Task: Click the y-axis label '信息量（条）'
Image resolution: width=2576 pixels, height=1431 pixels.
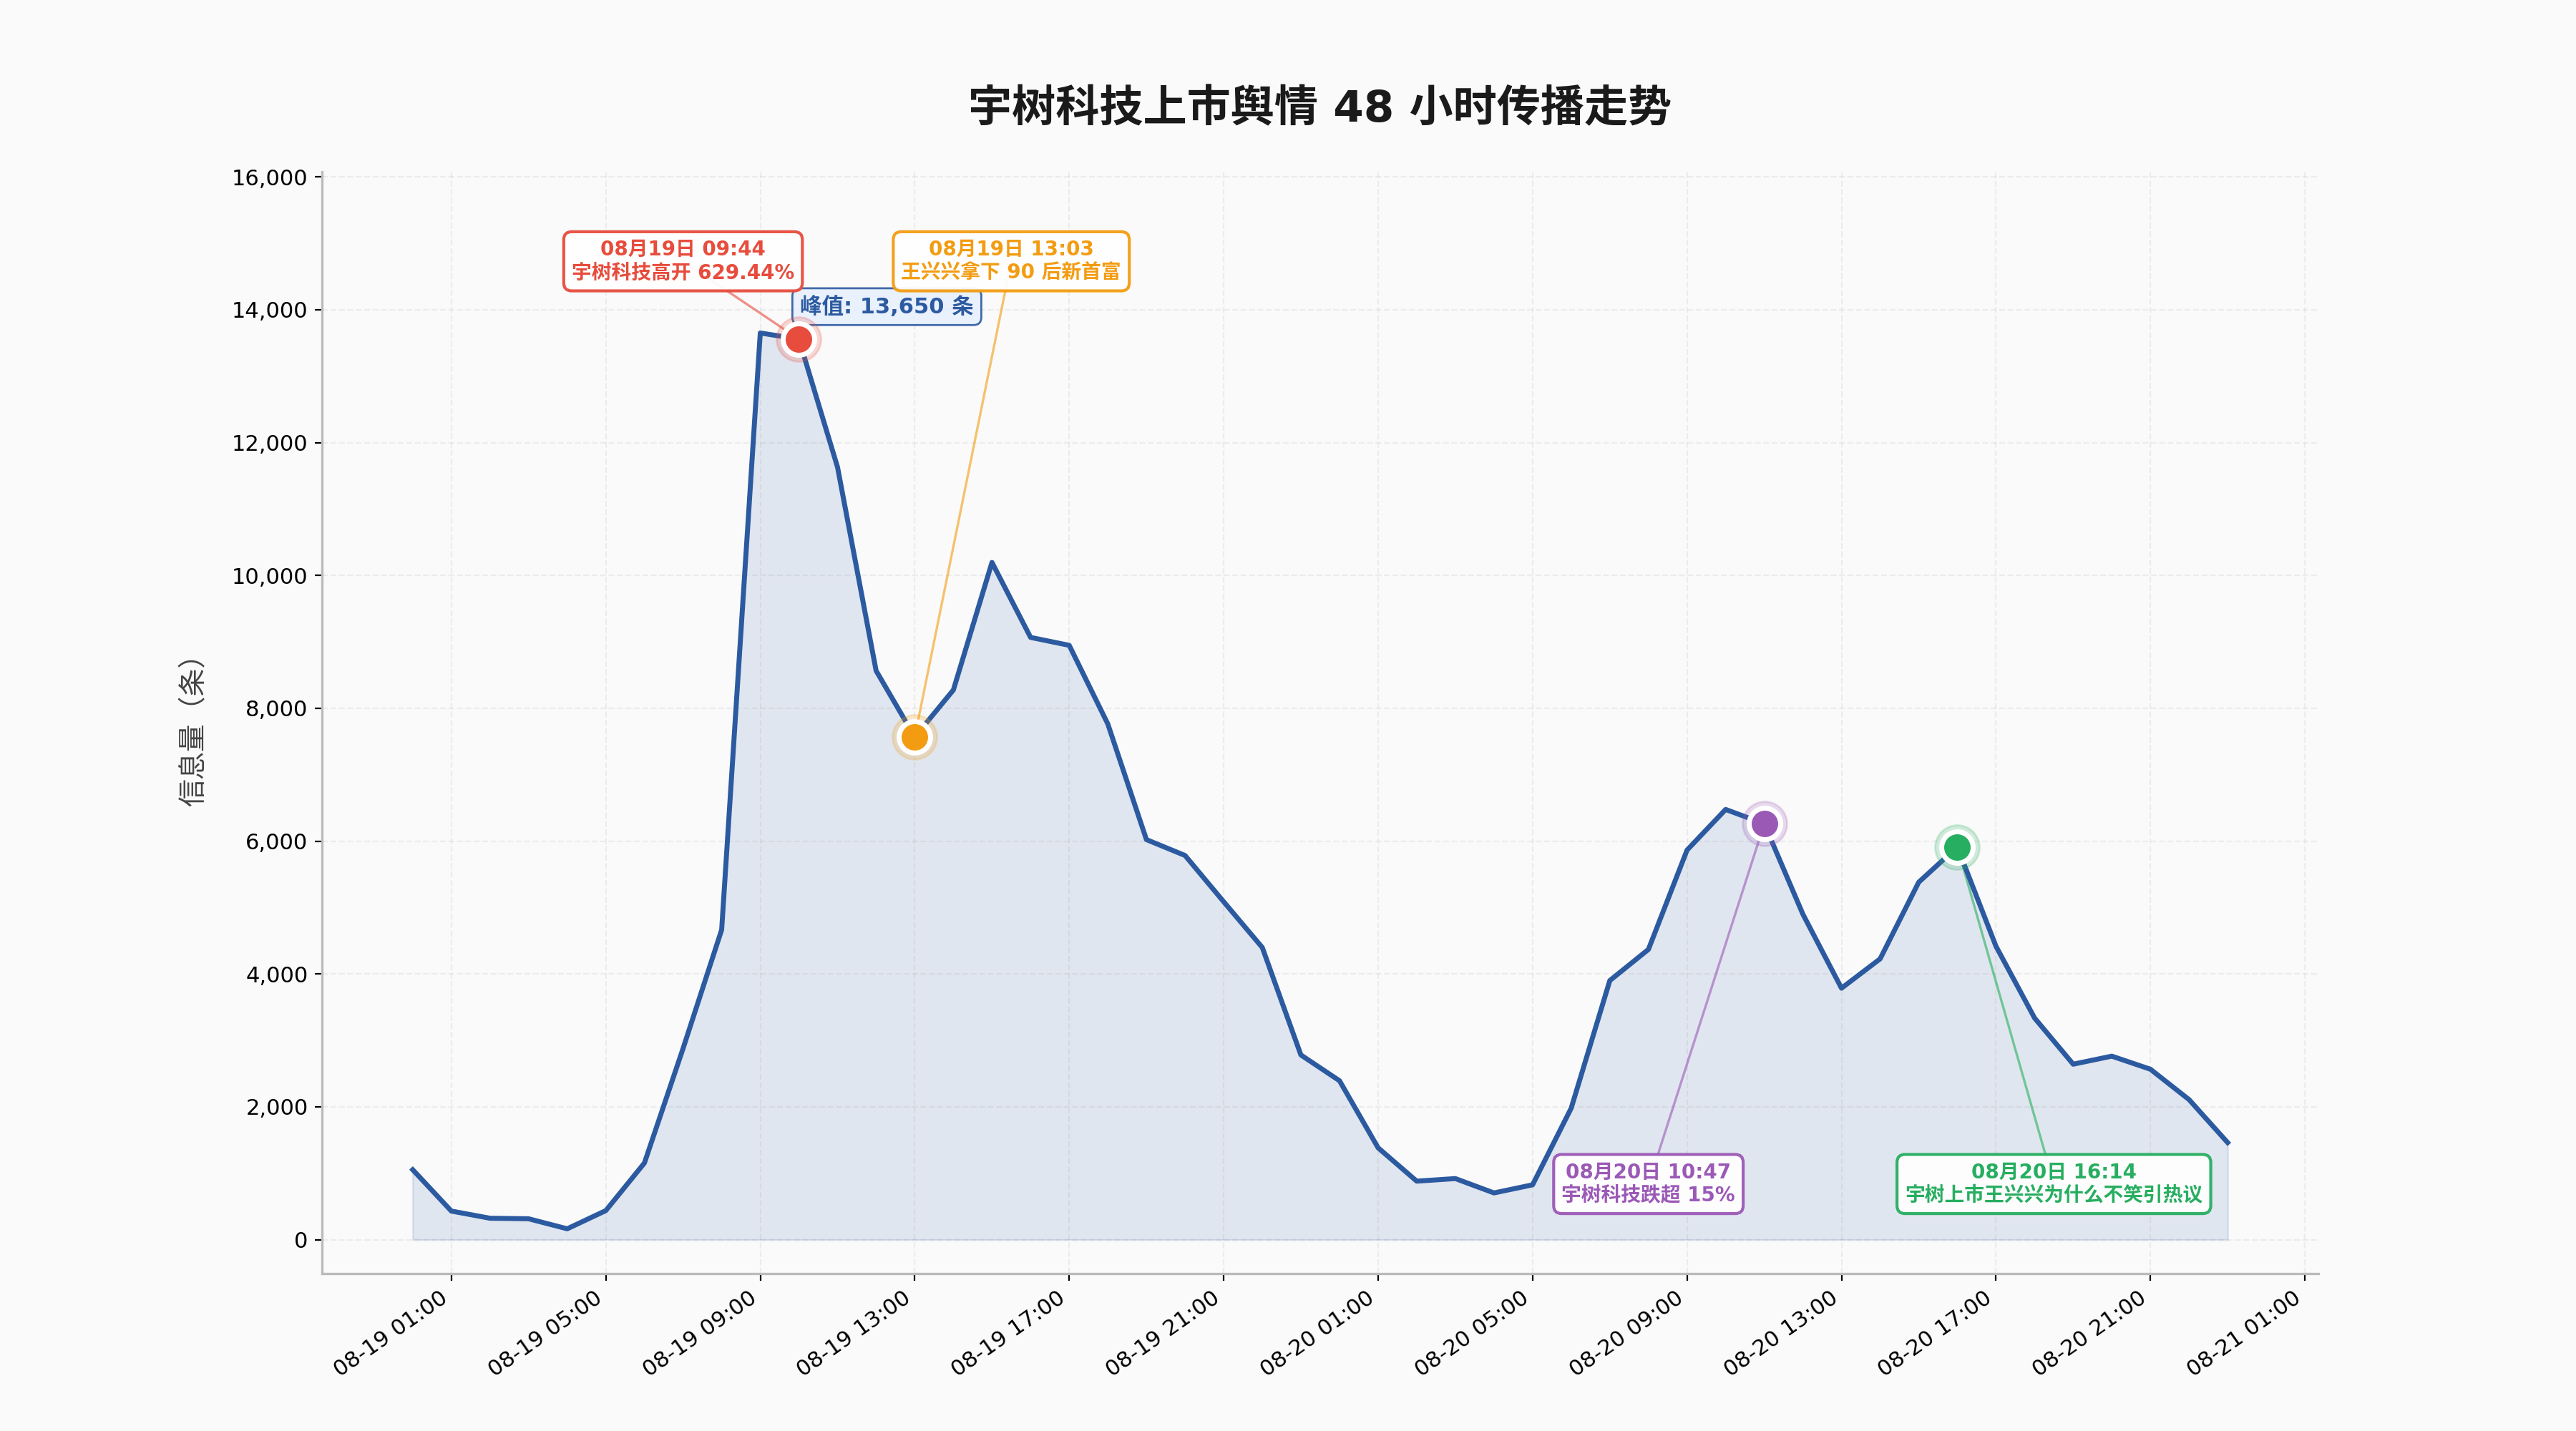Action: [x=191, y=732]
